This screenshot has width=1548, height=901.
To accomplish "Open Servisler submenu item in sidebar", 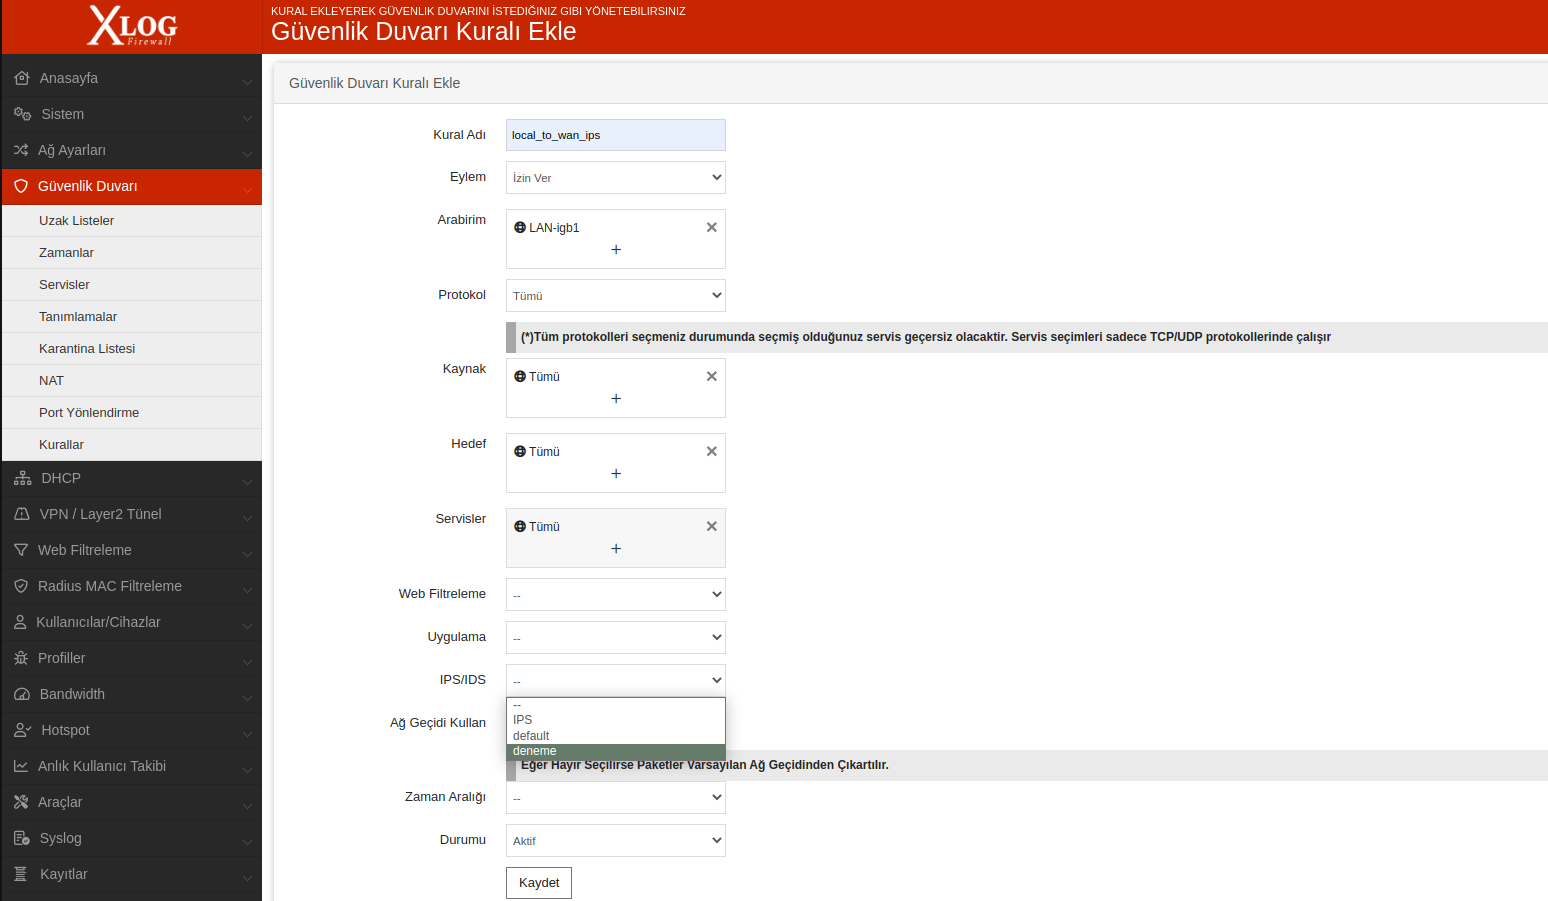I will point(132,285).
